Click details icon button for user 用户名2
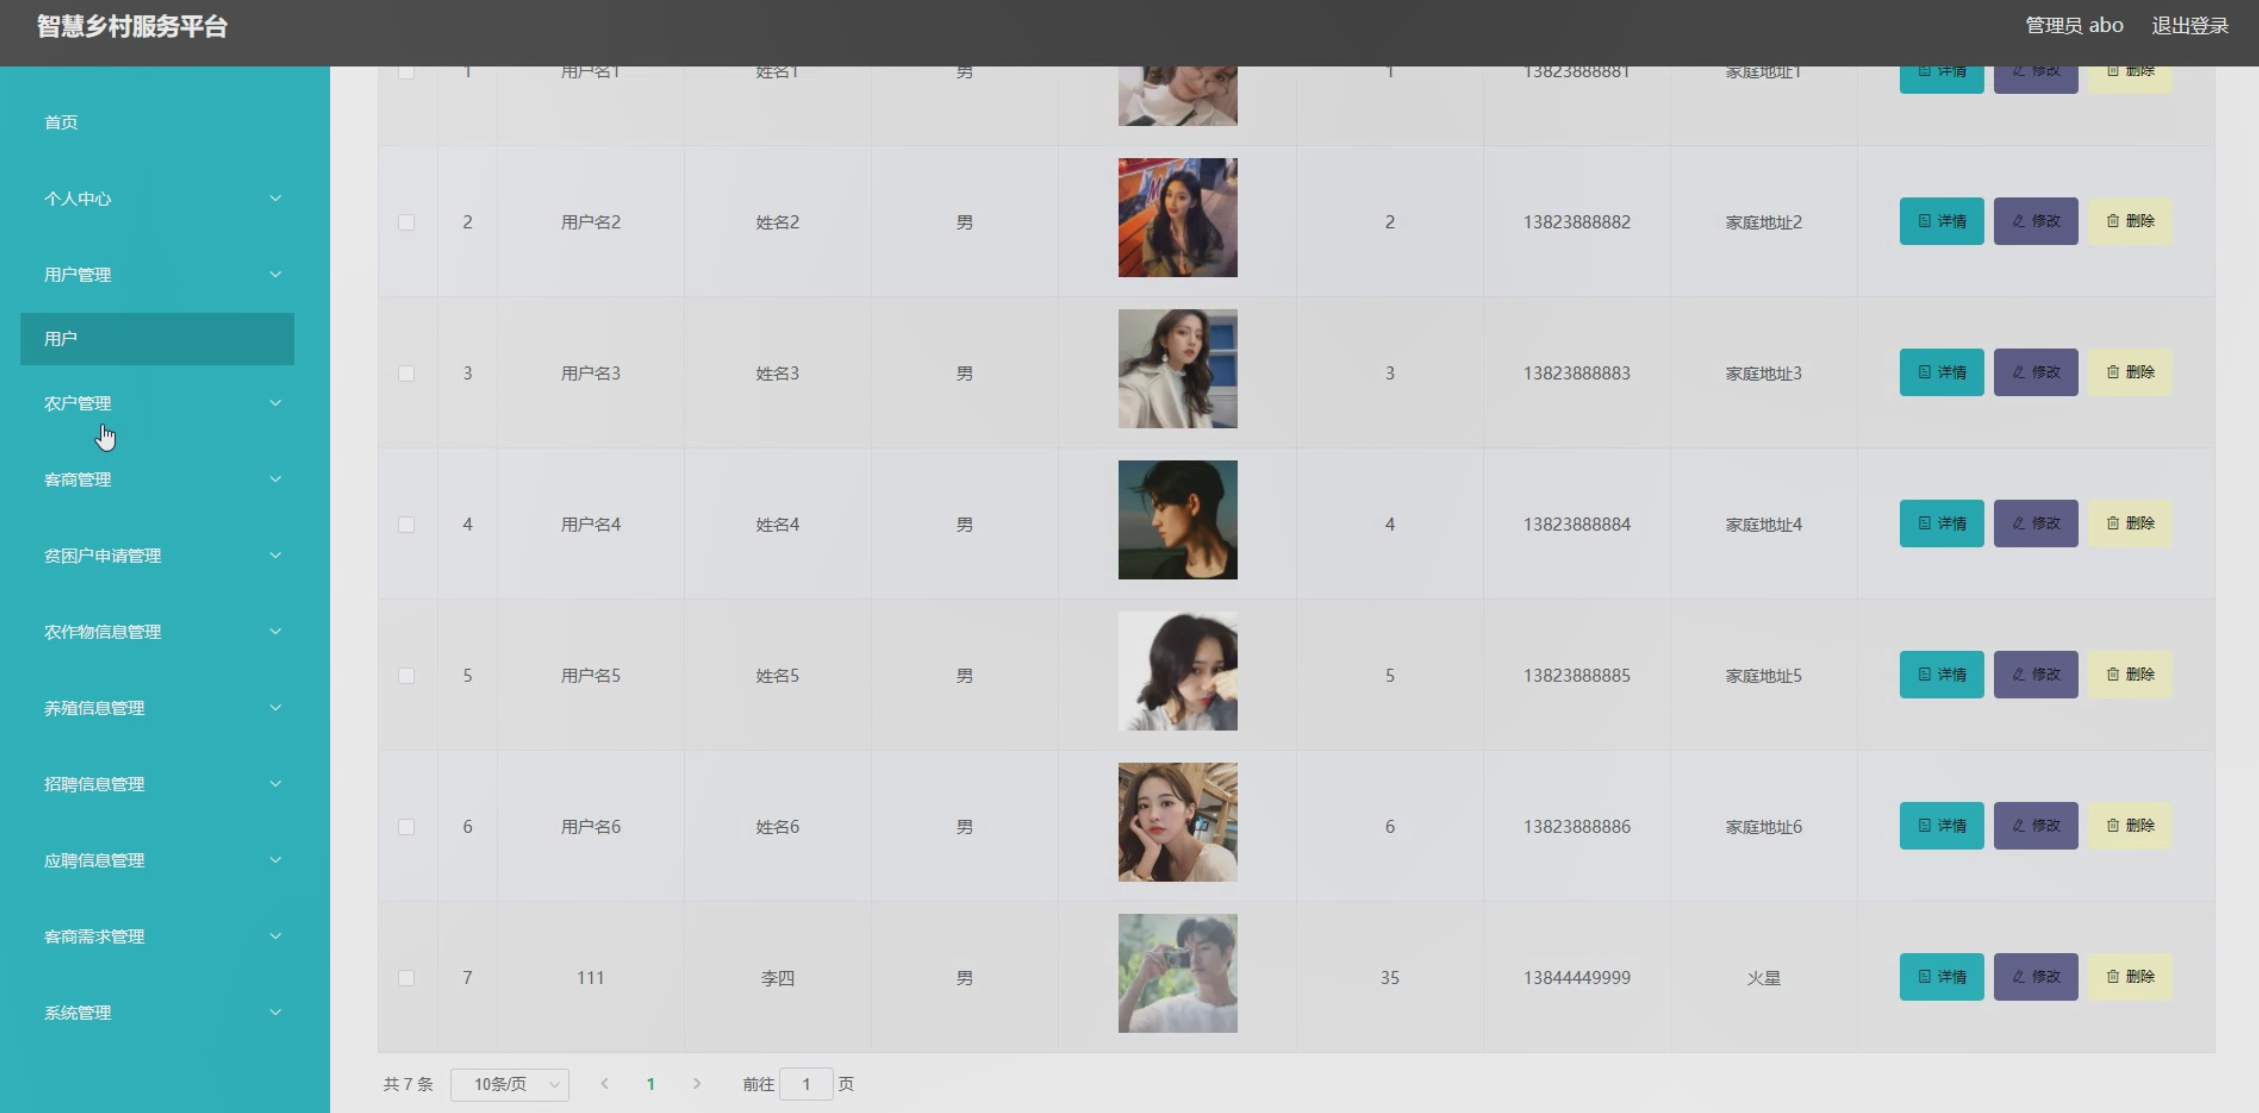 pyautogui.click(x=1940, y=221)
